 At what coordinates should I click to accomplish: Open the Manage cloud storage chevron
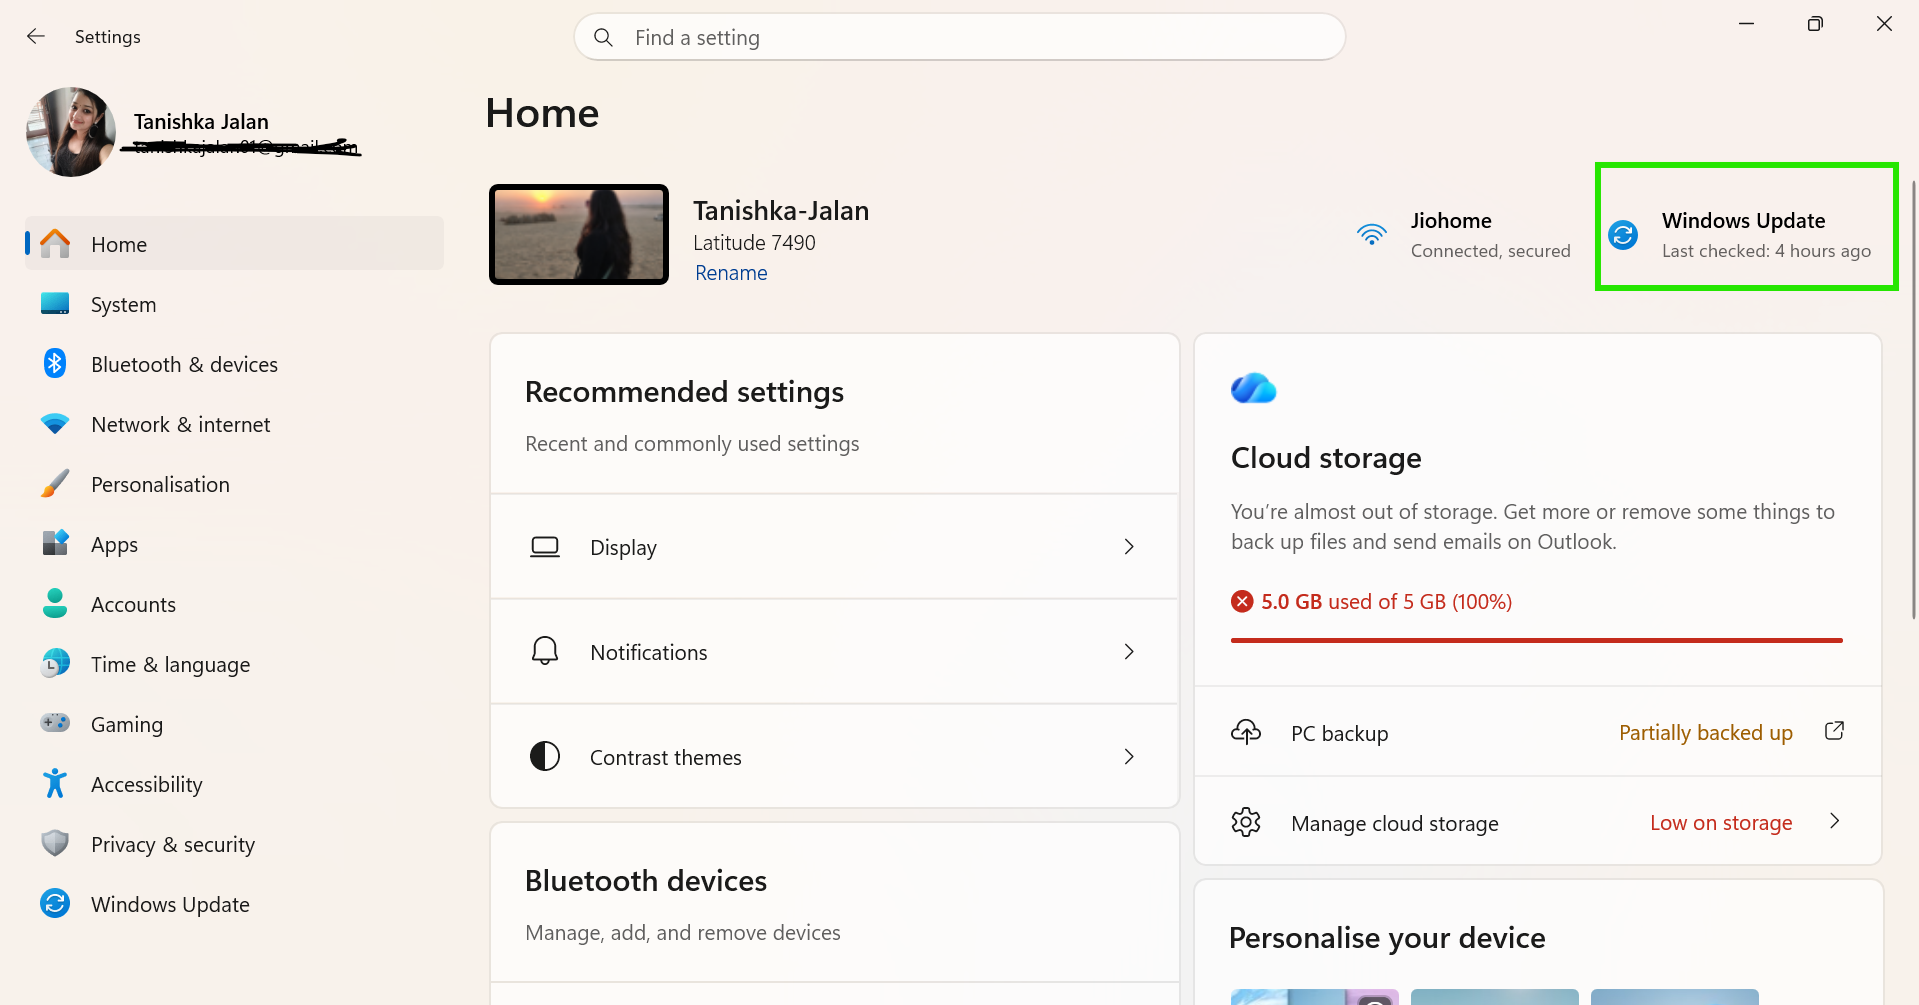tap(1834, 821)
